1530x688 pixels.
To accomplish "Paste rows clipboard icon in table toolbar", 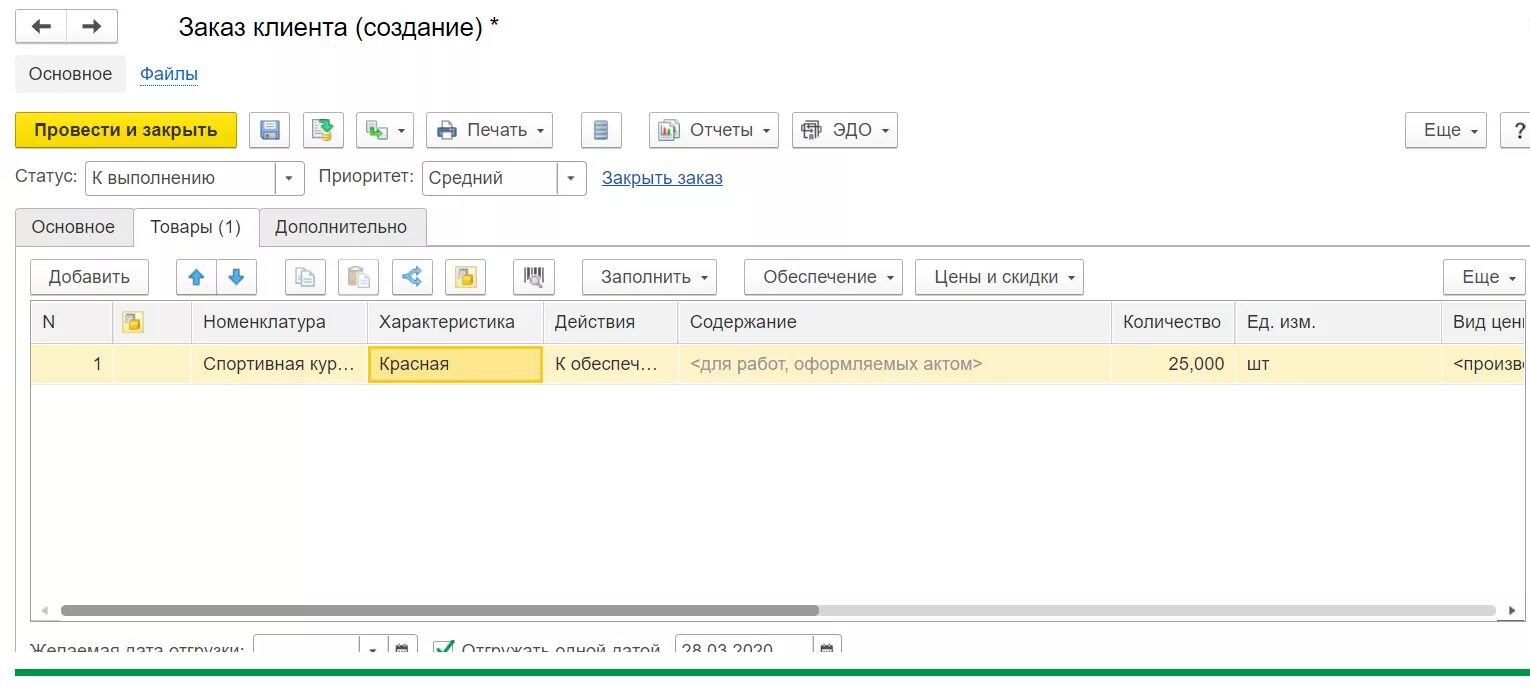I will click(358, 277).
